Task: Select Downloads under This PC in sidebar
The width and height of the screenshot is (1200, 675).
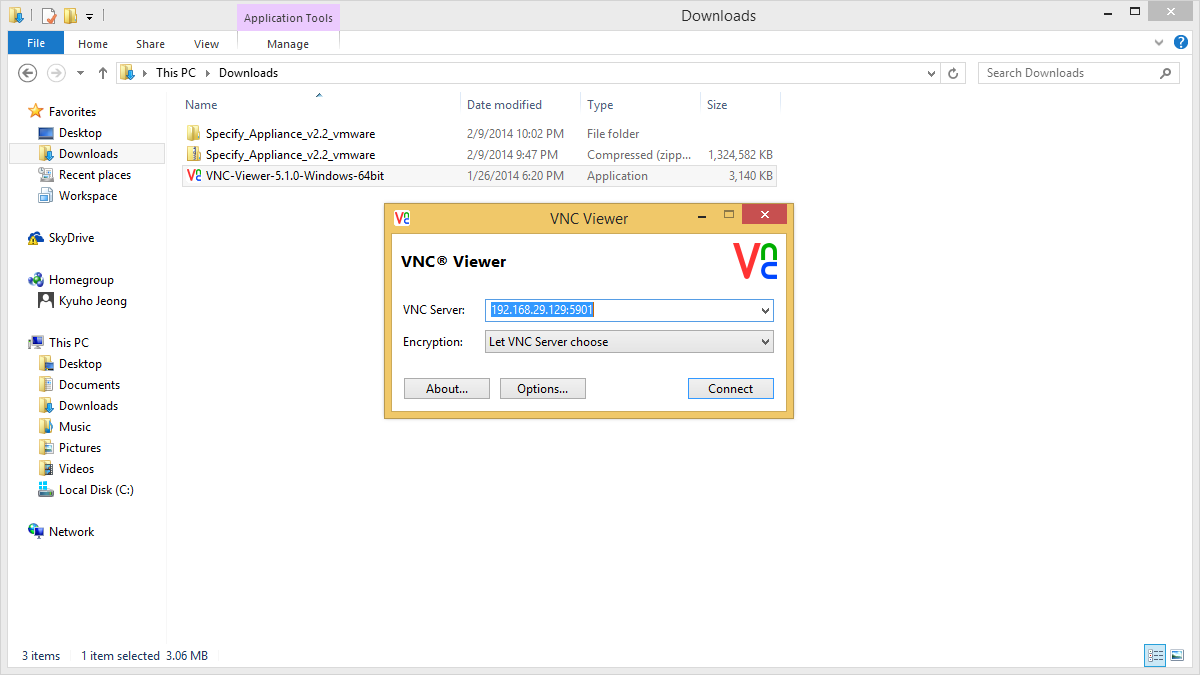Action: point(87,406)
